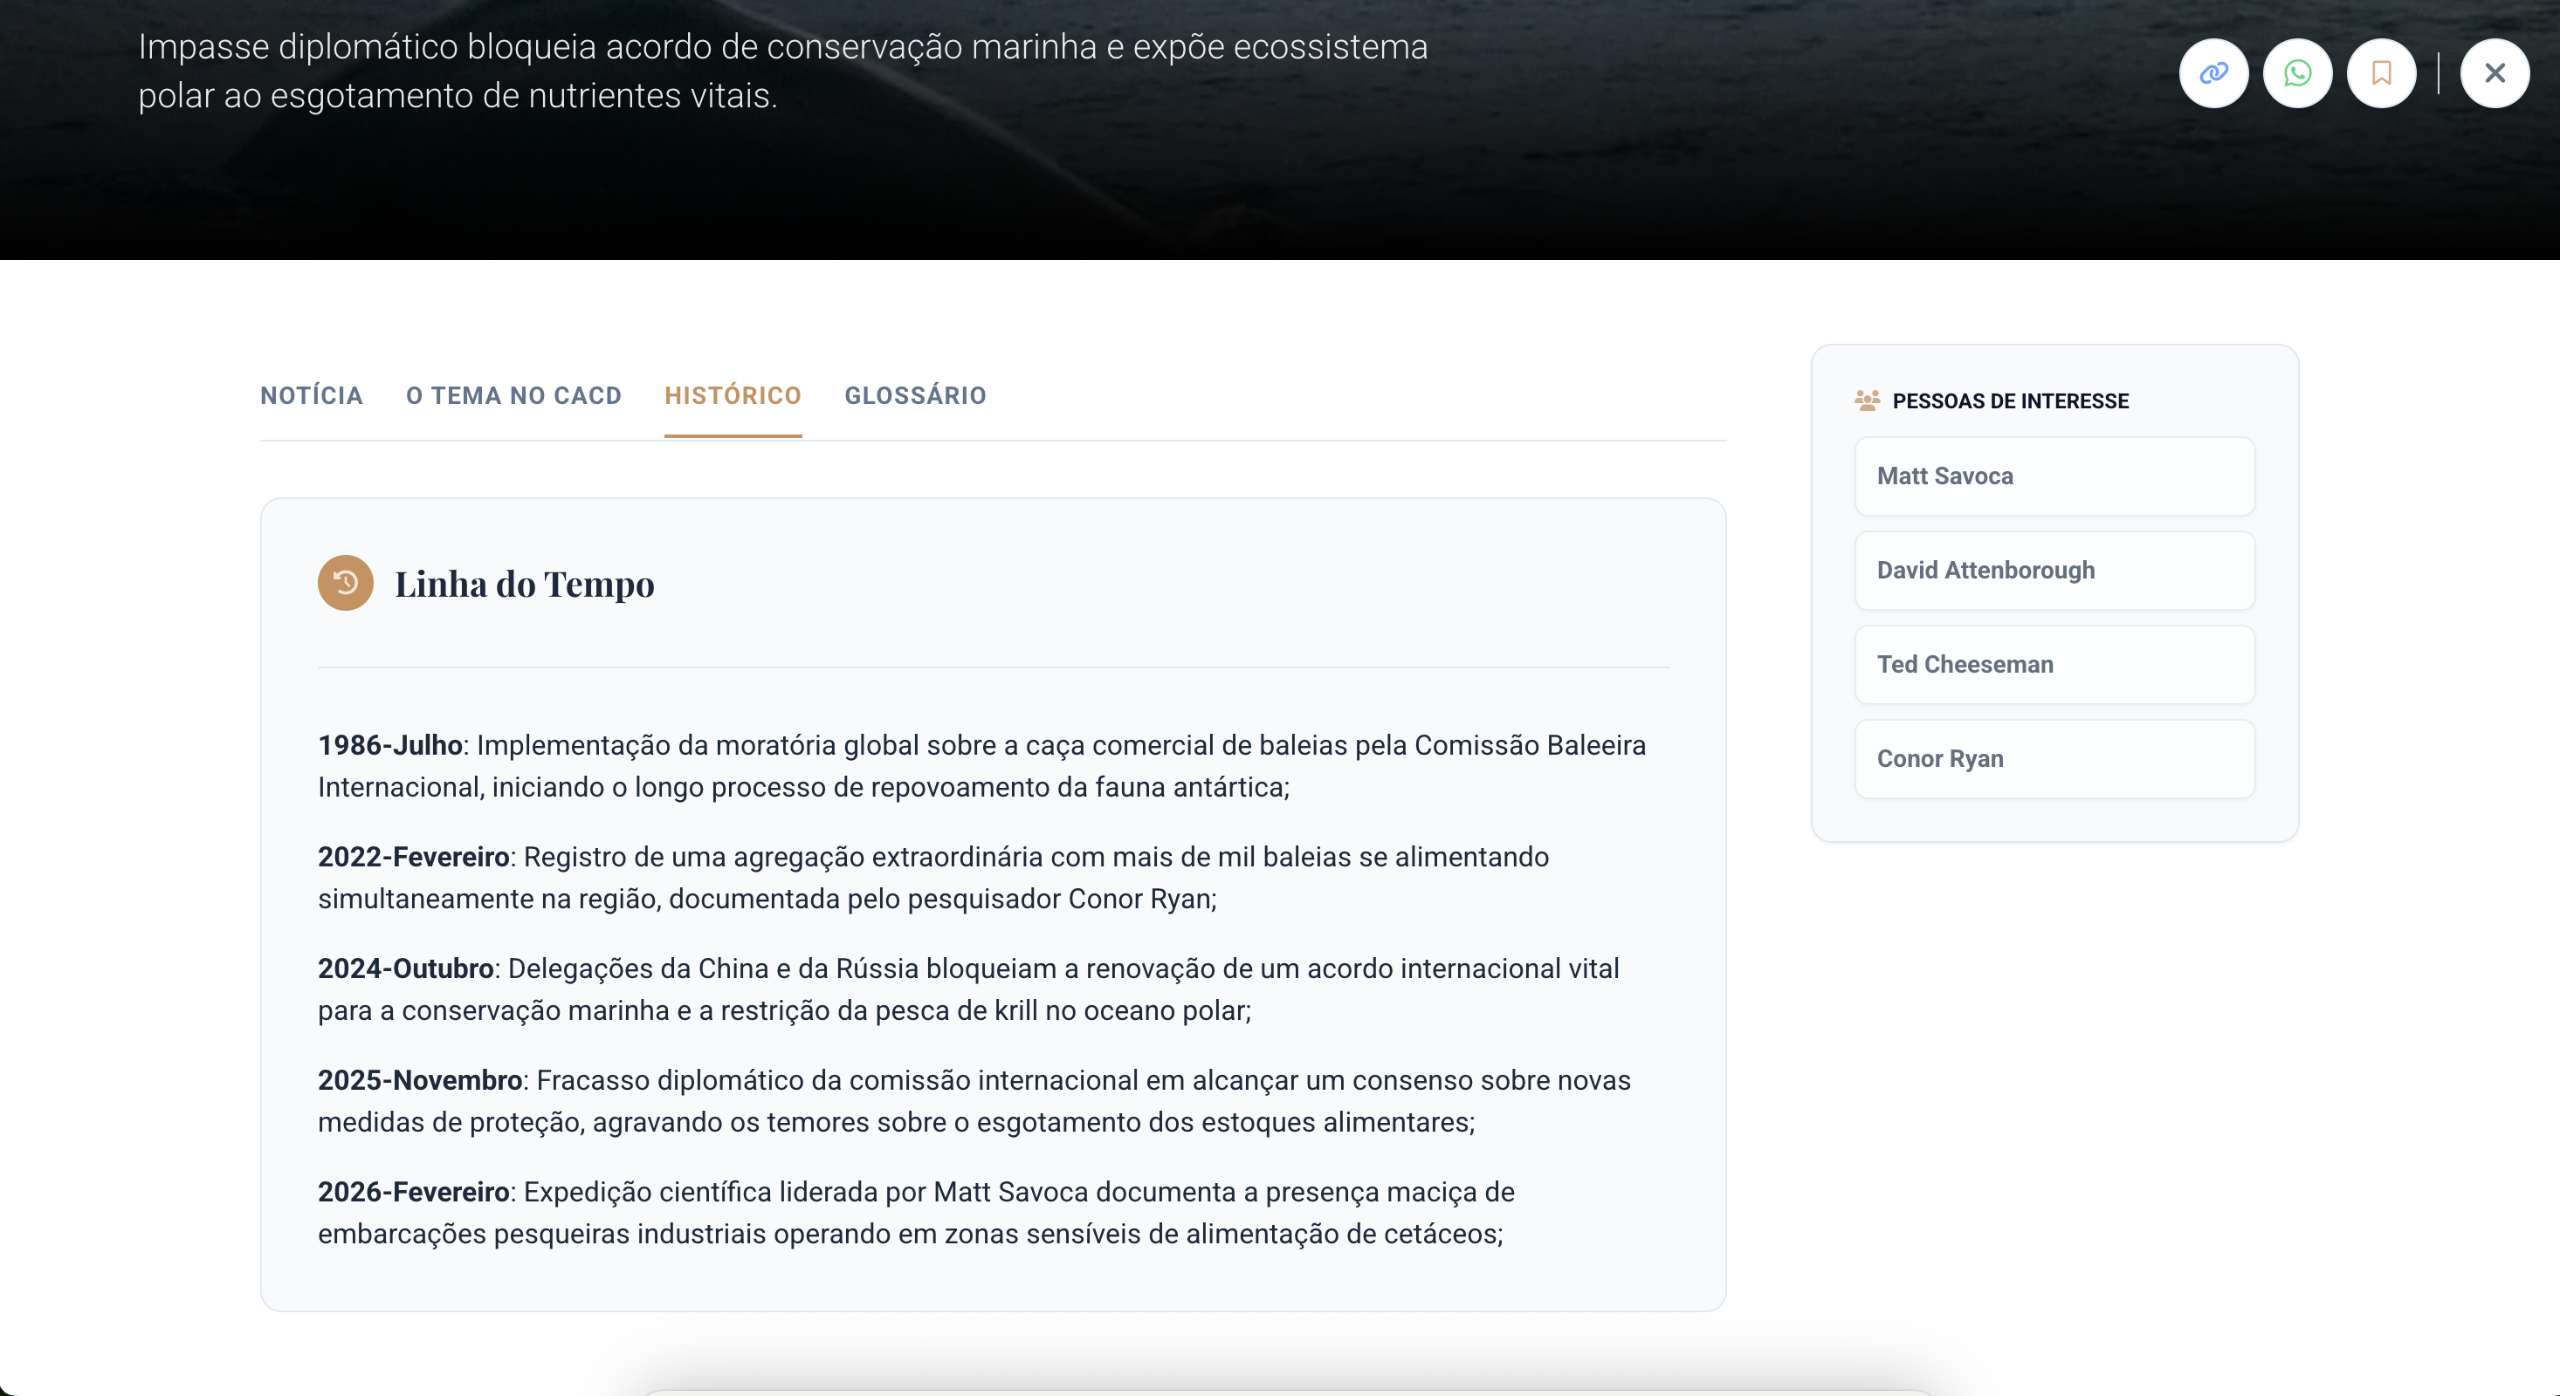Select the Histórico tab
Viewport: 2560px width, 1396px height.
pyautogui.click(x=732, y=396)
